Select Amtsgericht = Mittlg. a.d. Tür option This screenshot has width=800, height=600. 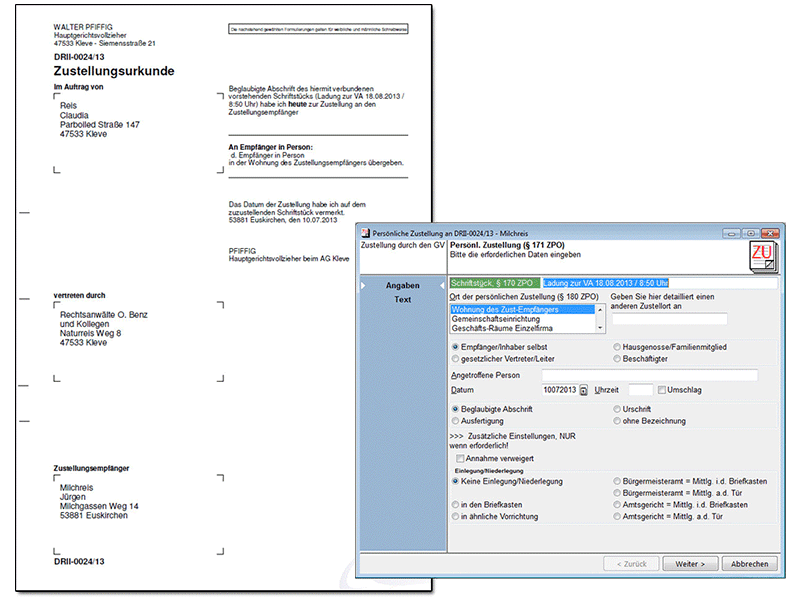[615, 517]
